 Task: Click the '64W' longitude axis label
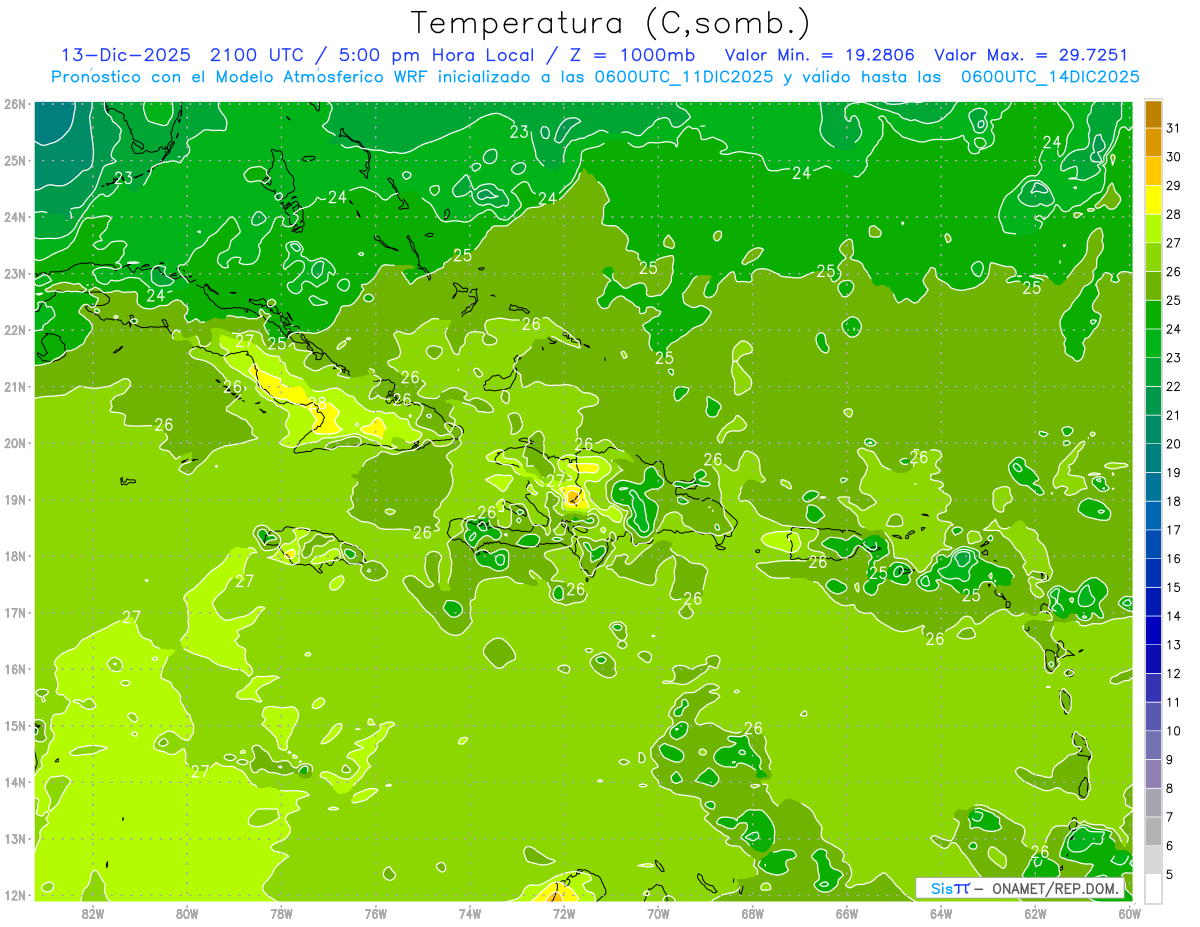click(x=941, y=914)
